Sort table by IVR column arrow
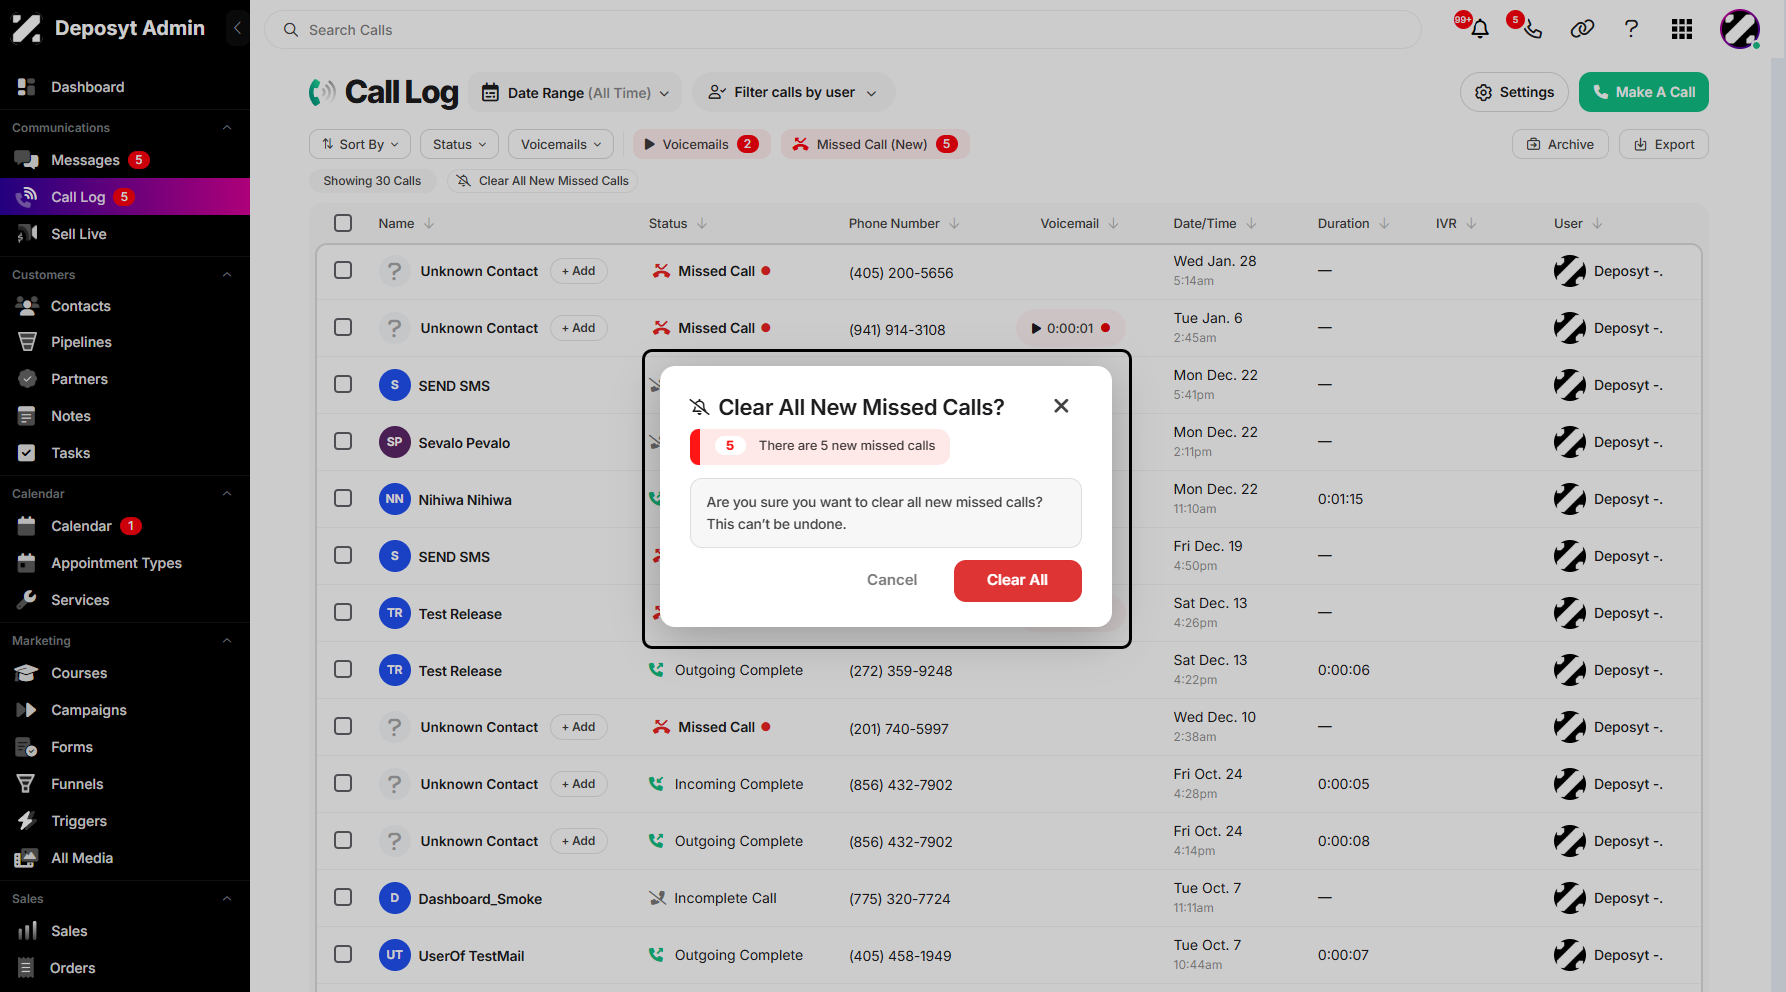 [x=1471, y=223]
